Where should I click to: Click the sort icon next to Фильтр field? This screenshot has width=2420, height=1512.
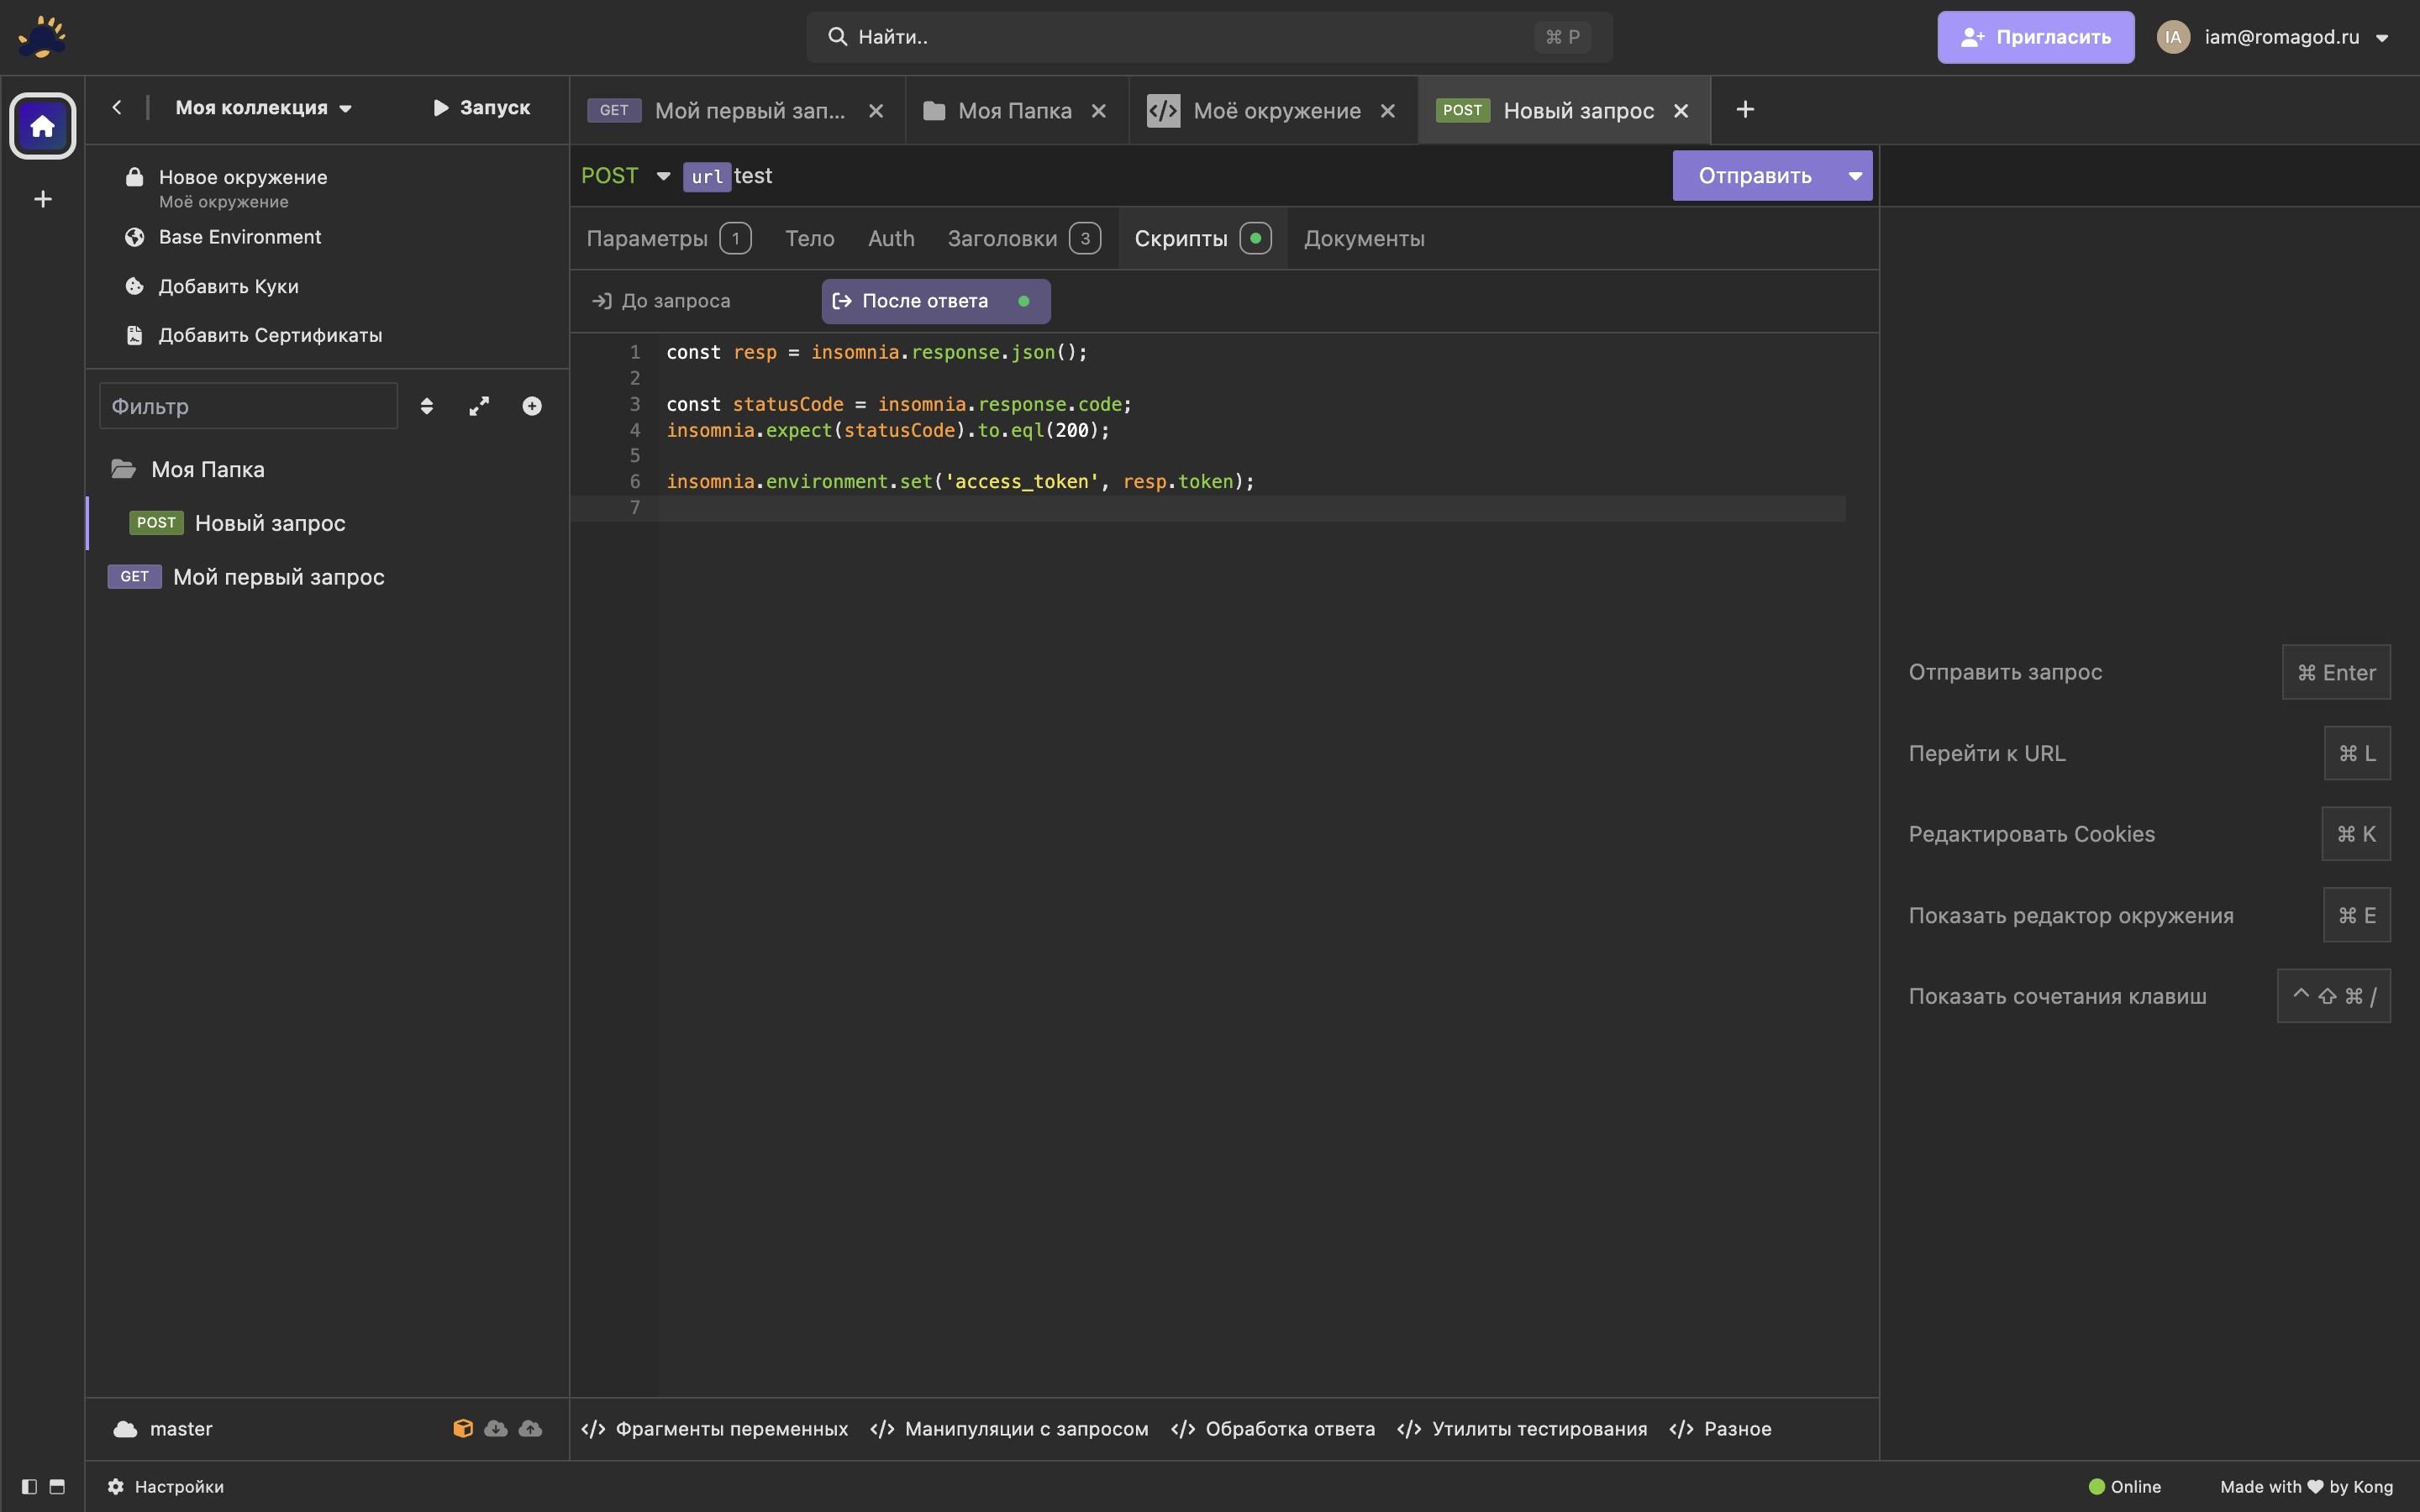[x=427, y=406]
